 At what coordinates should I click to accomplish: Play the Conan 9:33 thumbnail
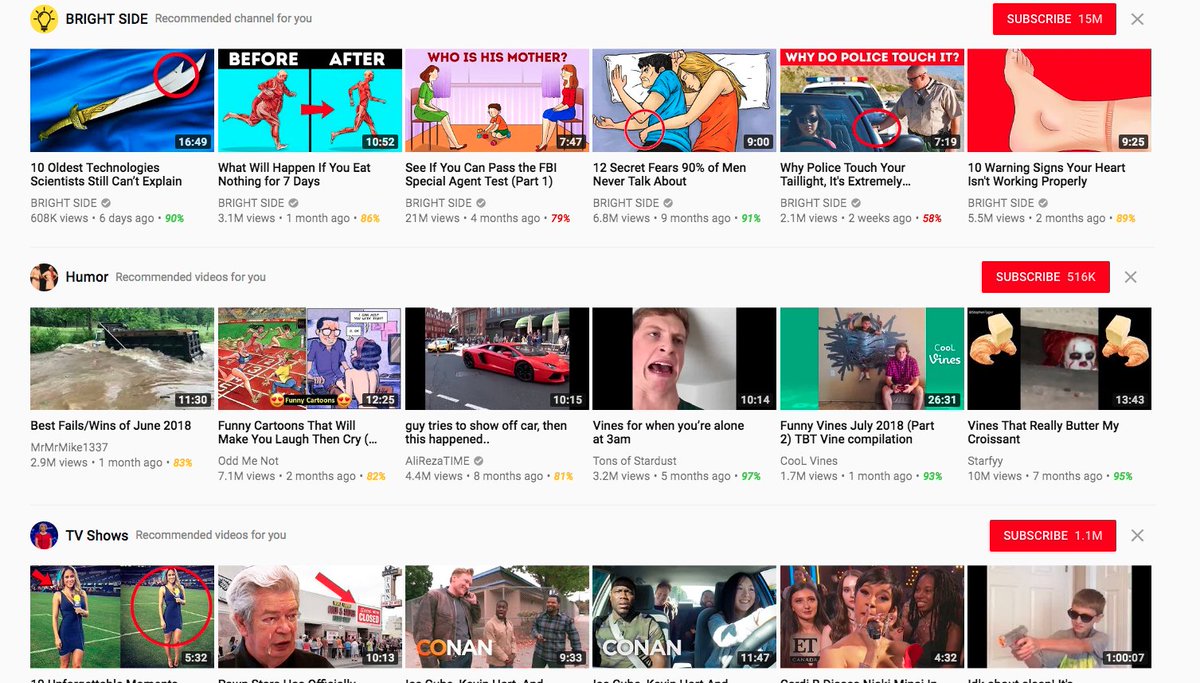coord(497,617)
